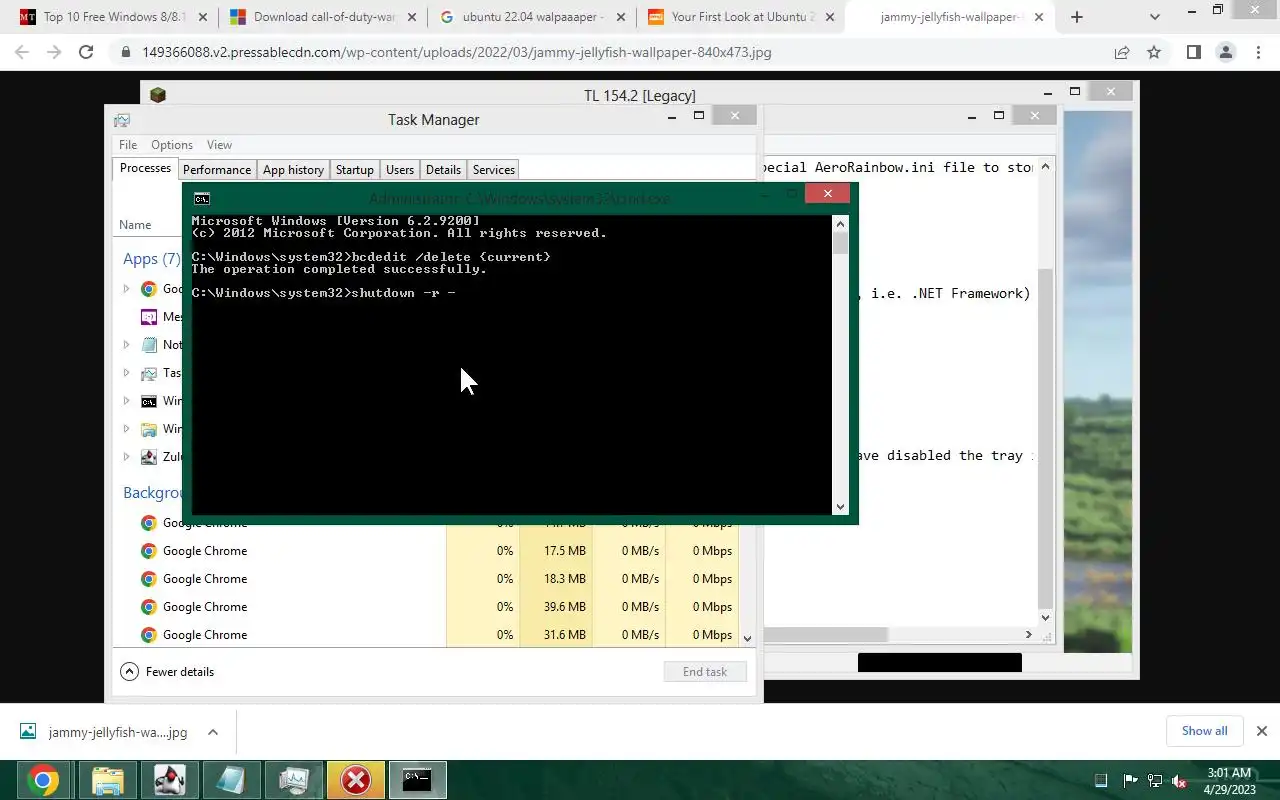The image size is (1280, 800).
Task: Open the Task Manager File menu
Action: [x=128, y=145]
